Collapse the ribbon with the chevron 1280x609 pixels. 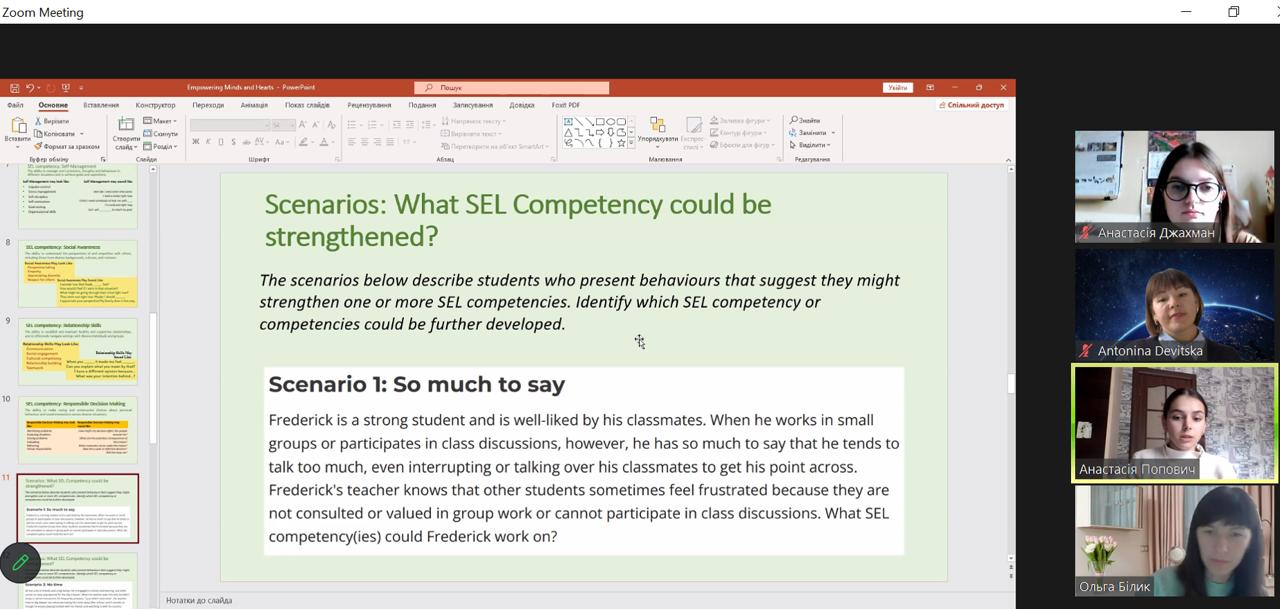1007,158
